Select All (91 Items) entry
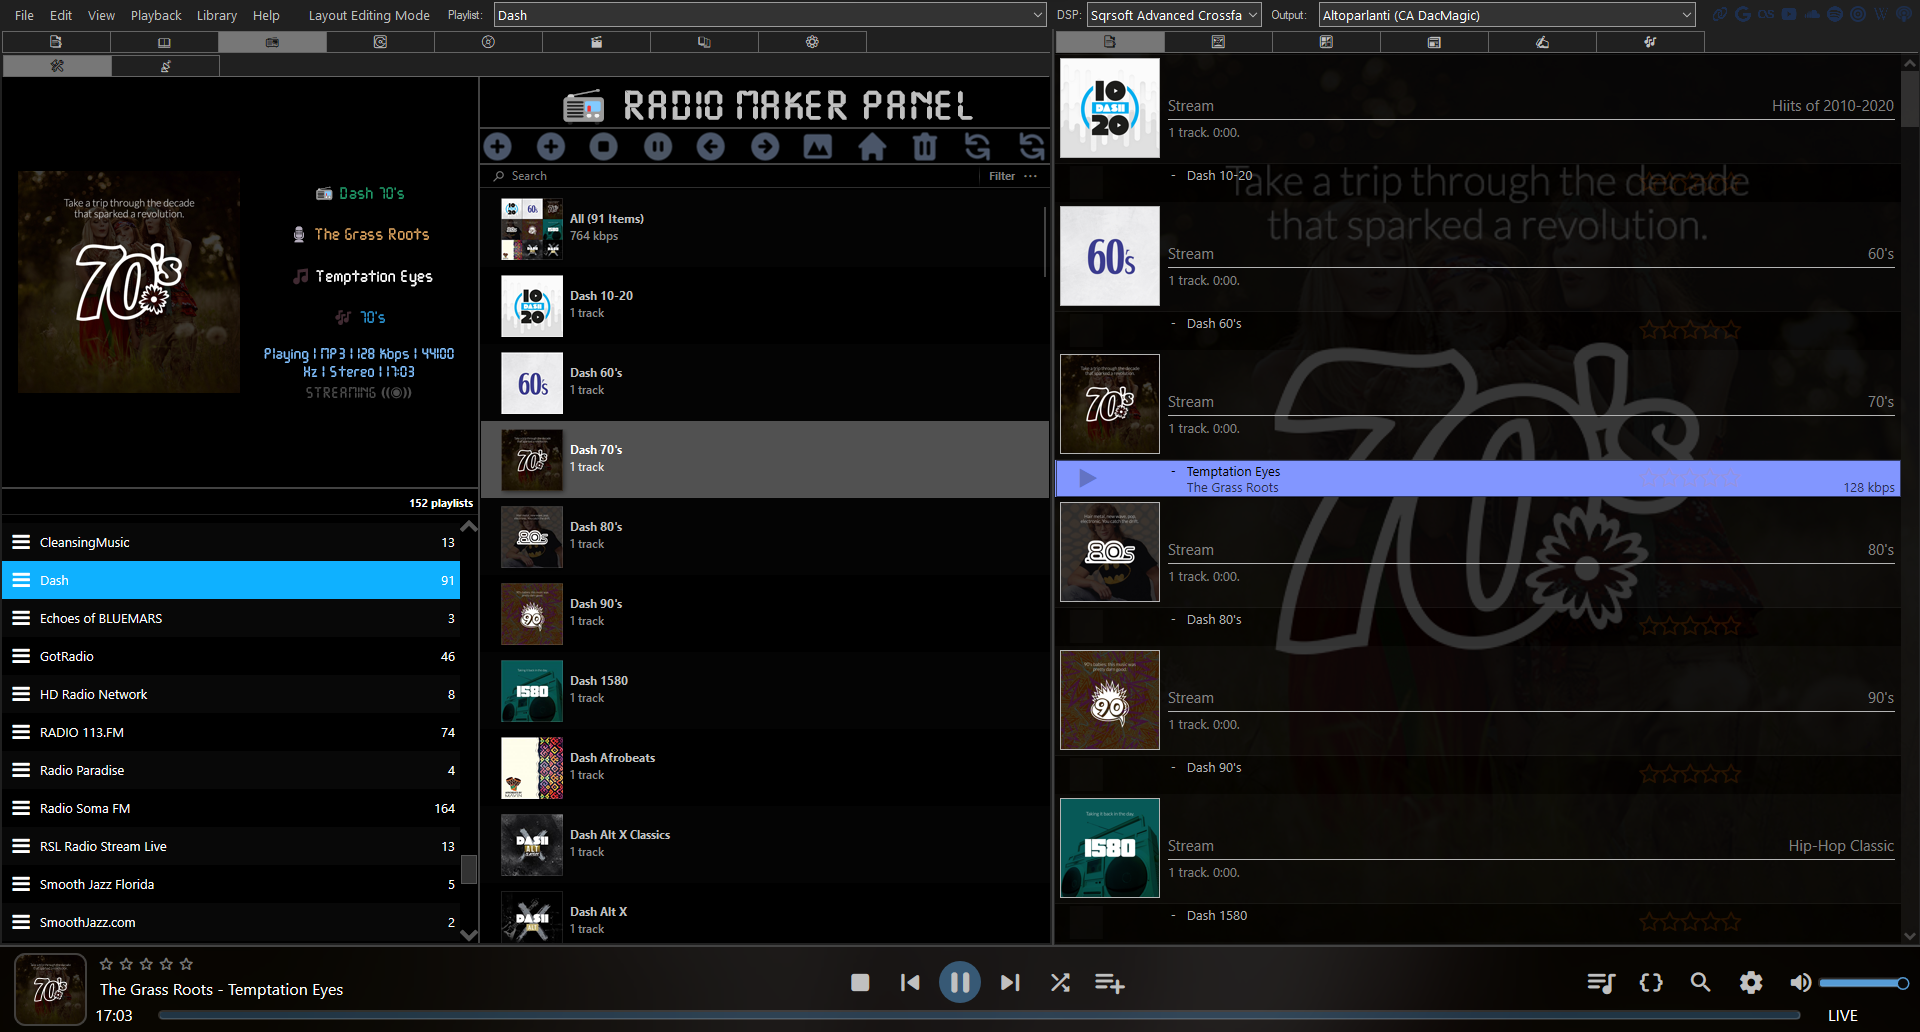 coord(765,228)
